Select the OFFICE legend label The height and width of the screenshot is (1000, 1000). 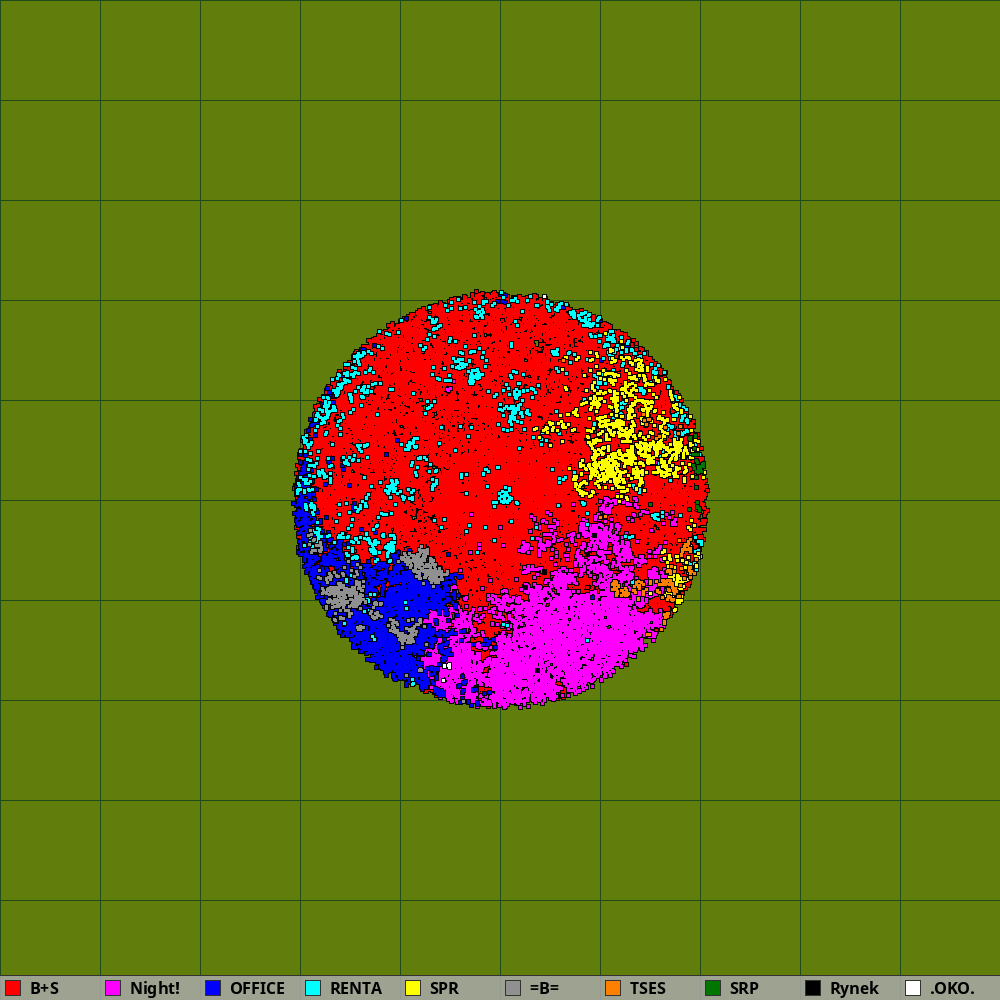pyautogui.click(x=258, y=988)
